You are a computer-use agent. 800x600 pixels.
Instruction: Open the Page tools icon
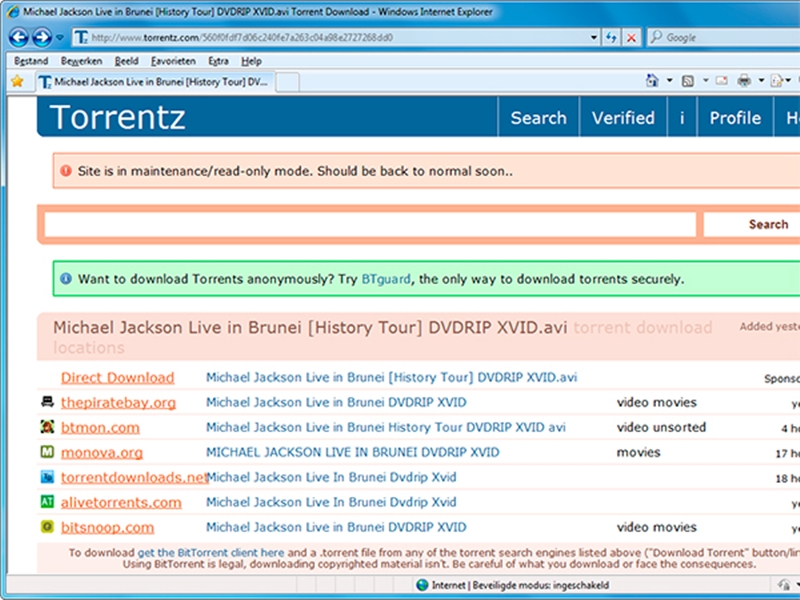777,81
